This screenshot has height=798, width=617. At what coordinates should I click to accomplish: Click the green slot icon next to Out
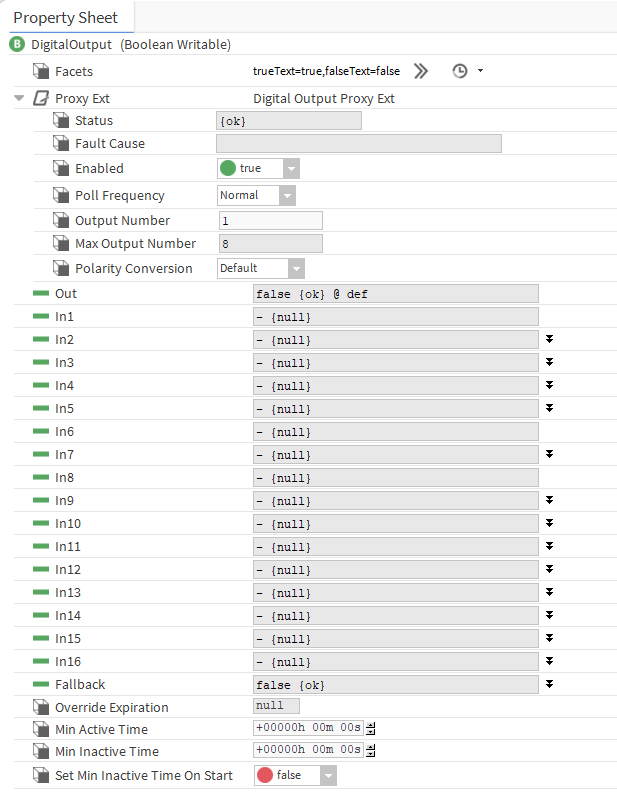41,294
